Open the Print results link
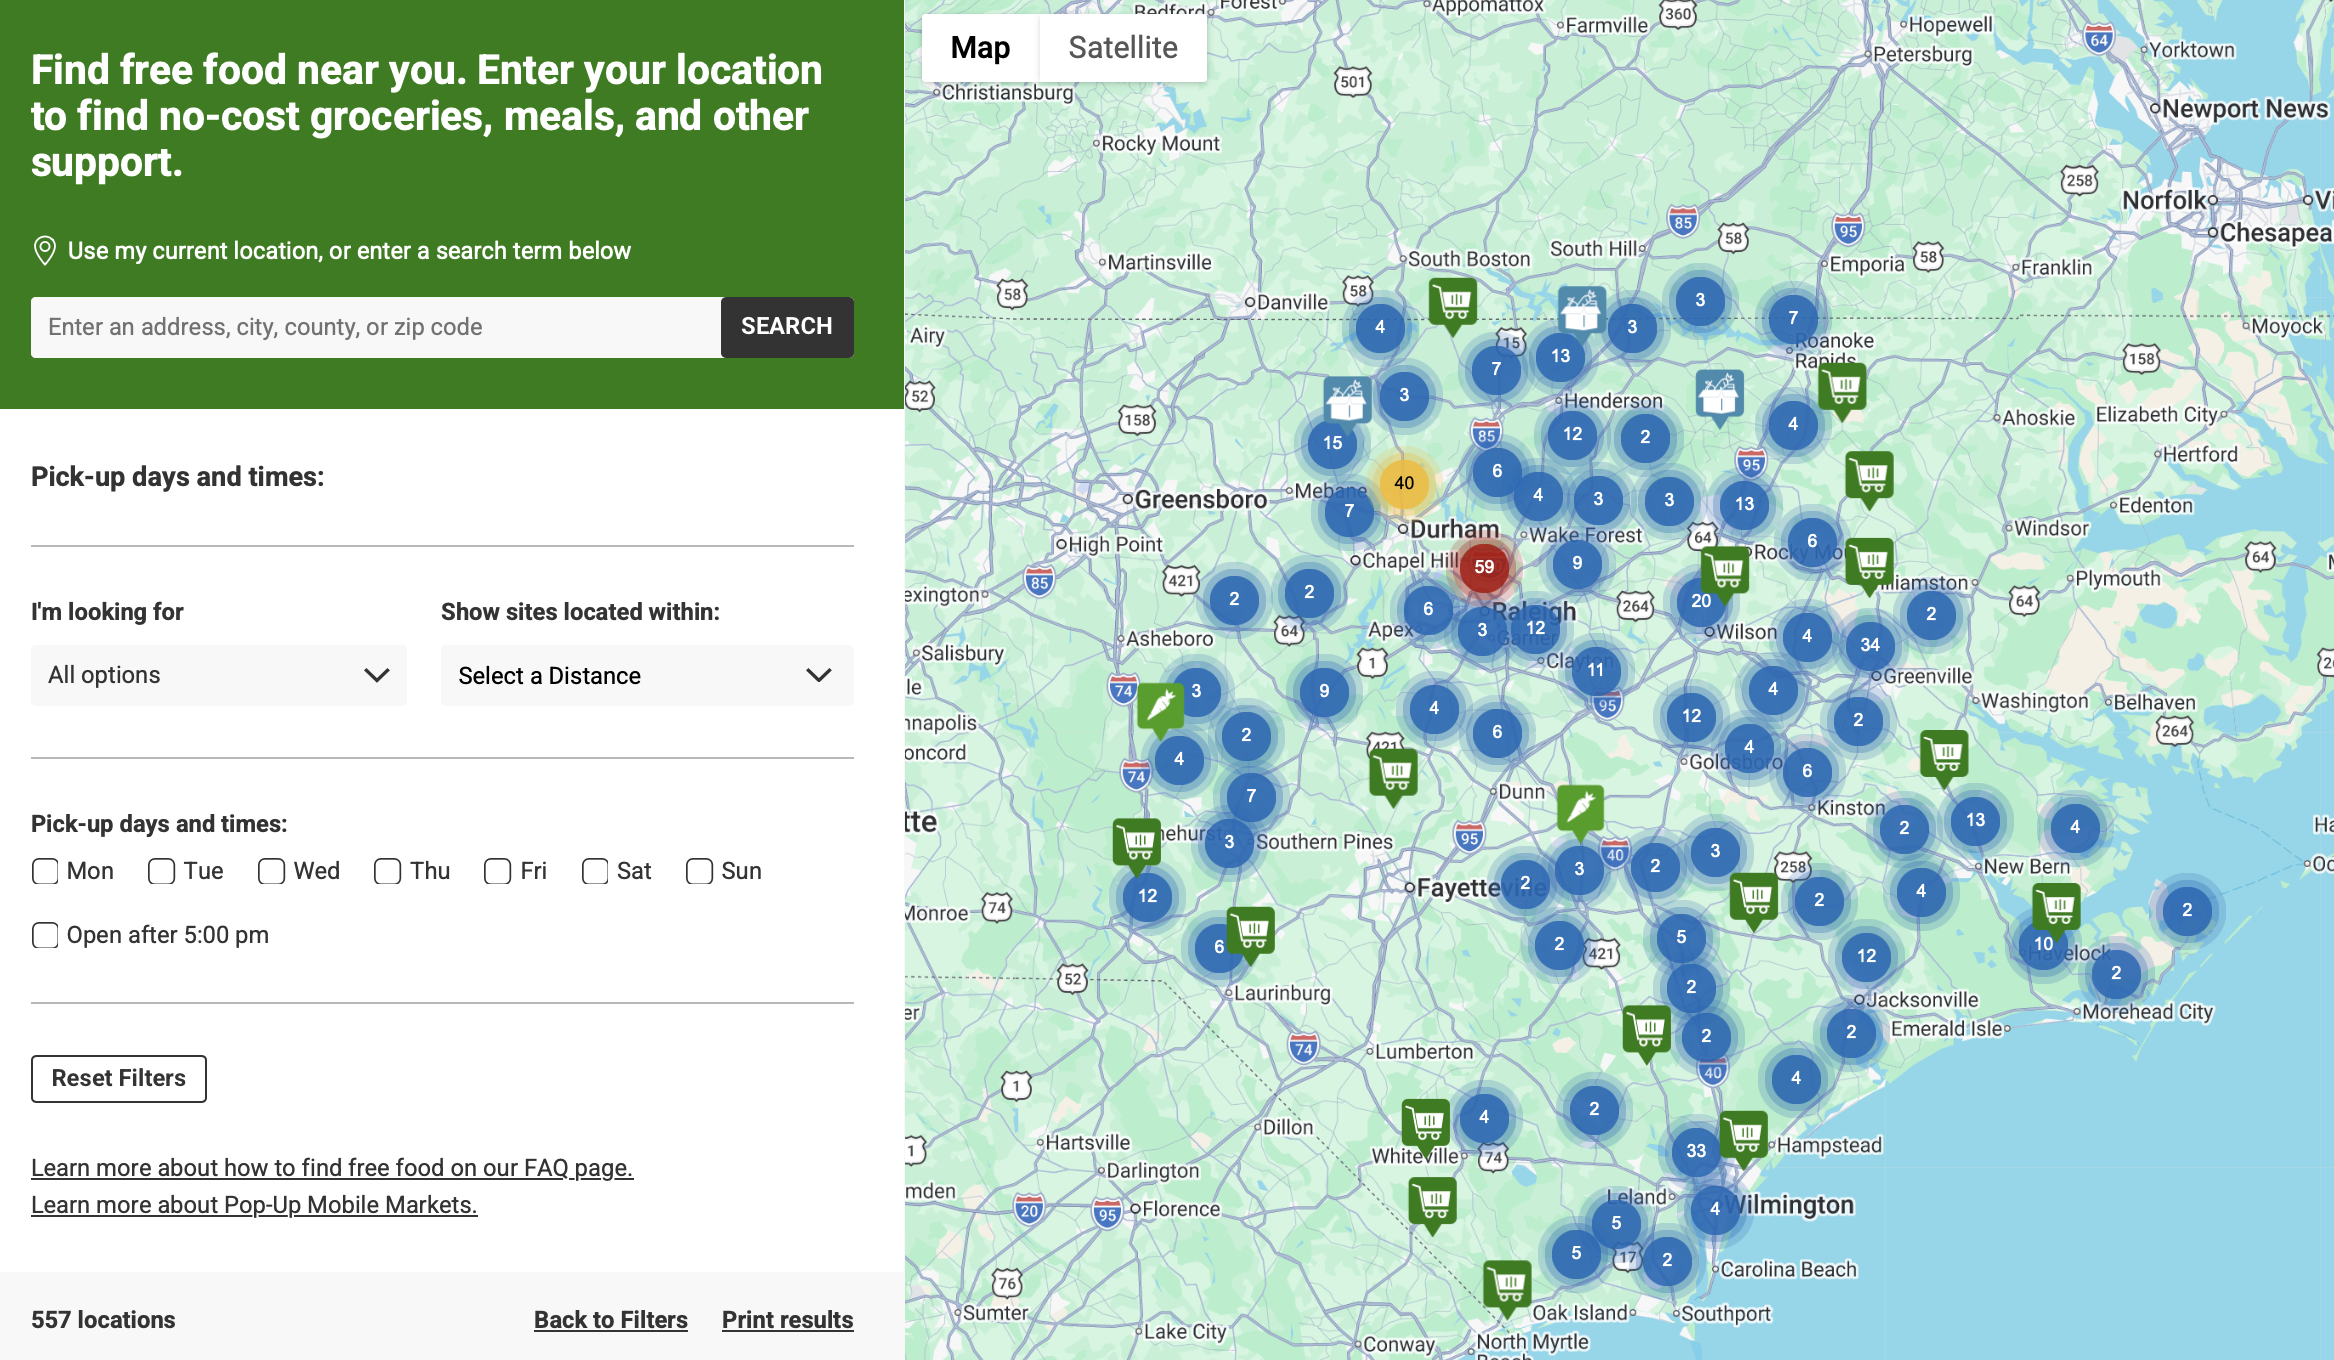The image size is (2334, 1360). (787, 1319)
